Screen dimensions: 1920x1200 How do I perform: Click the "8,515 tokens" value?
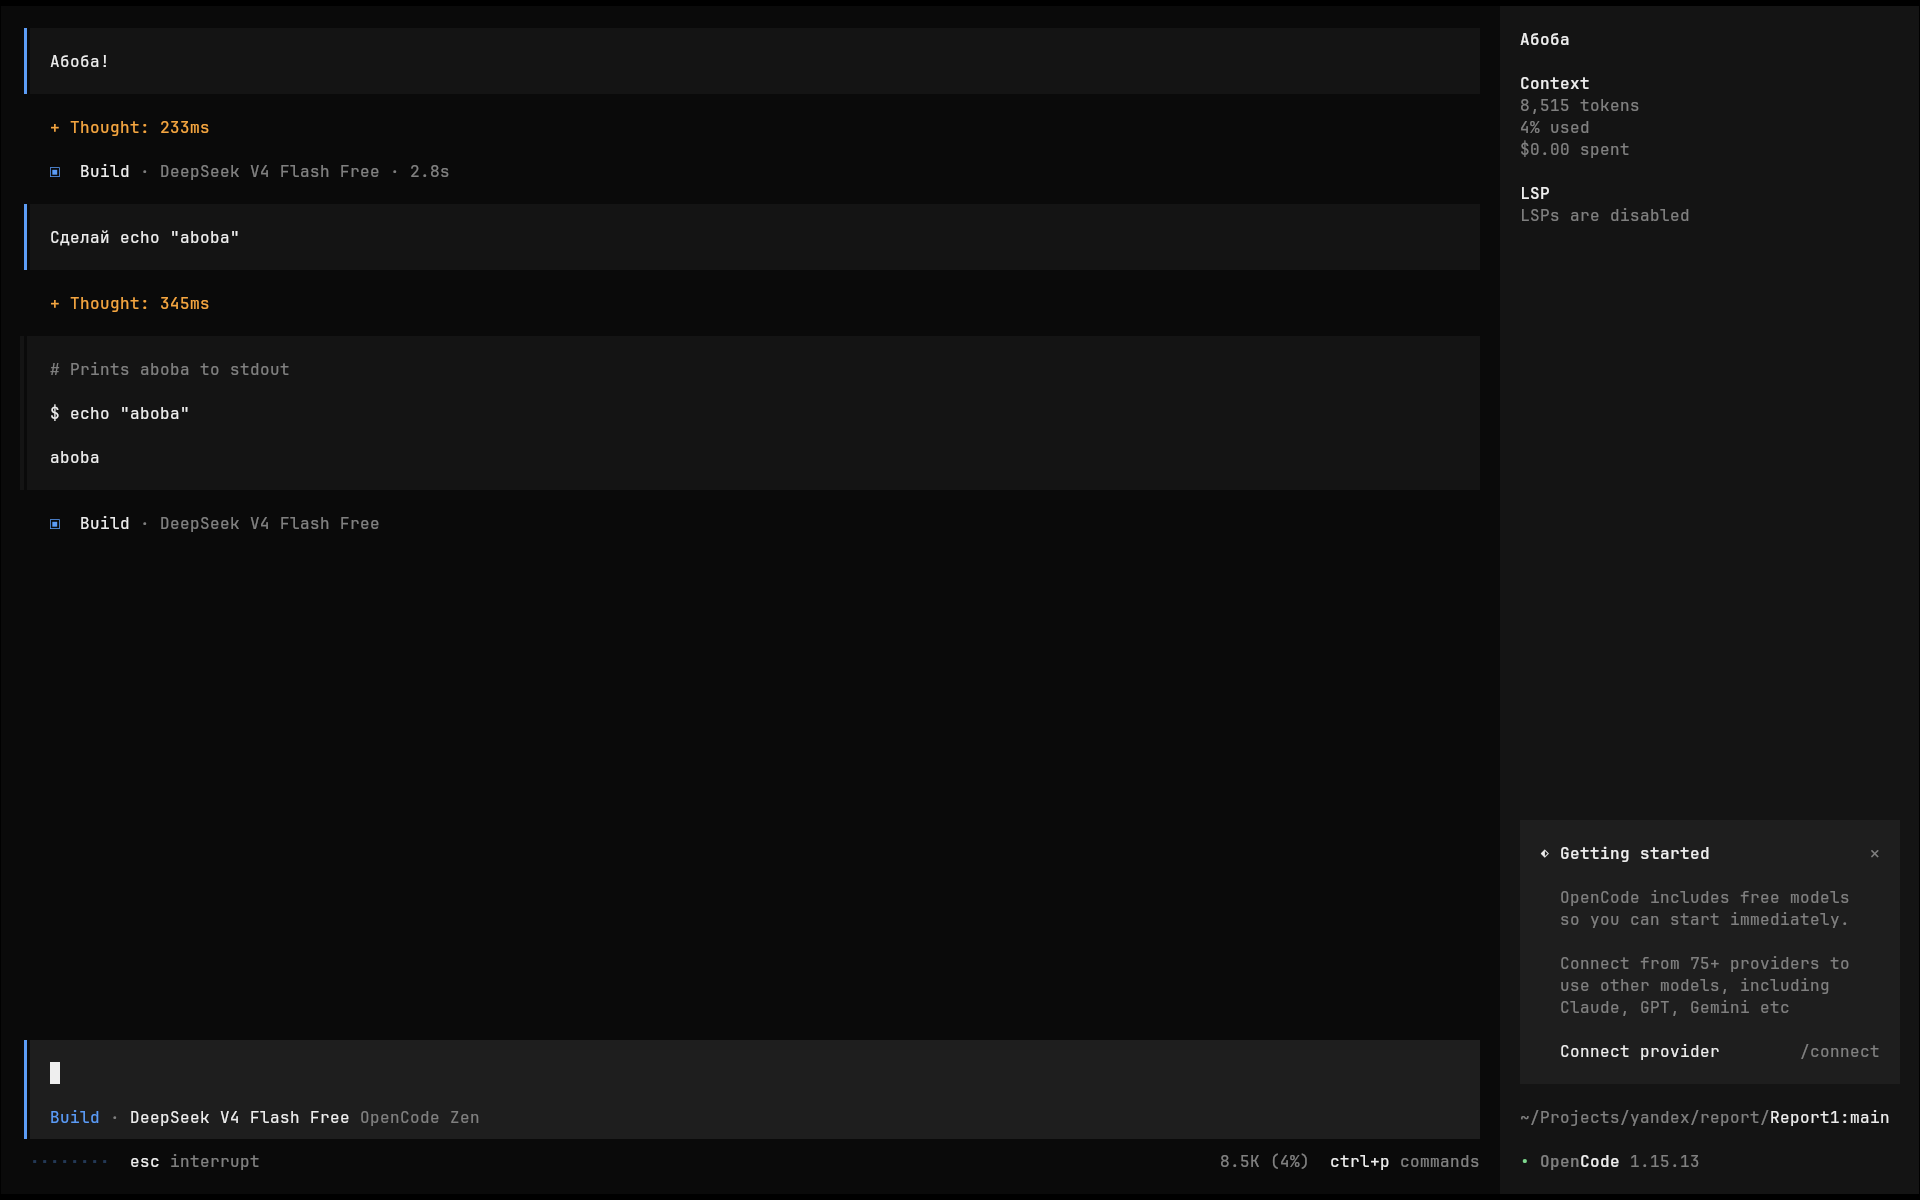(x=1580, y=106)
